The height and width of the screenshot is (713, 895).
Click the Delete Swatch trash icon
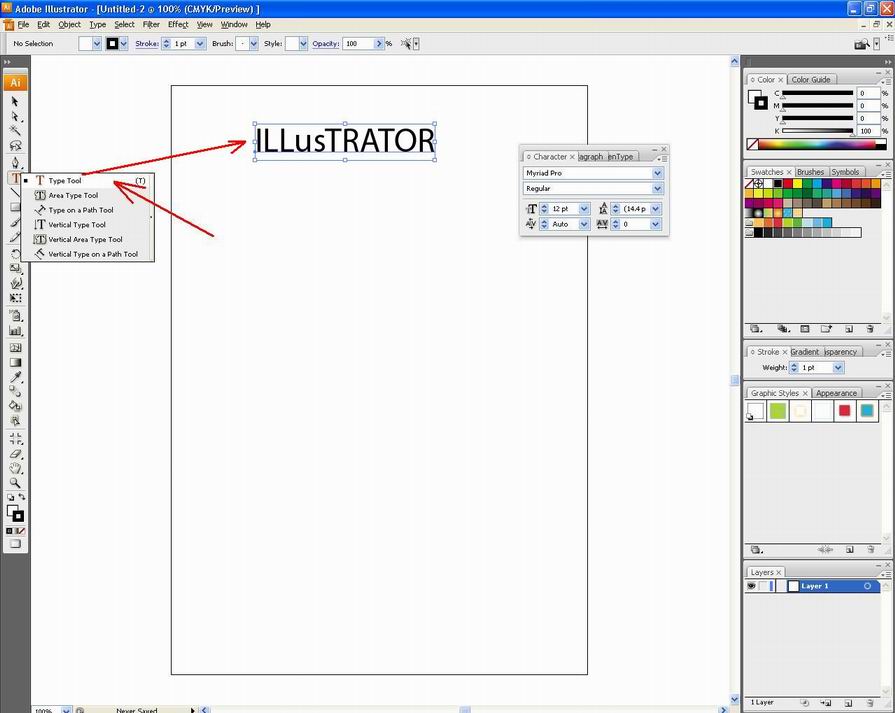tap(870, 329)
